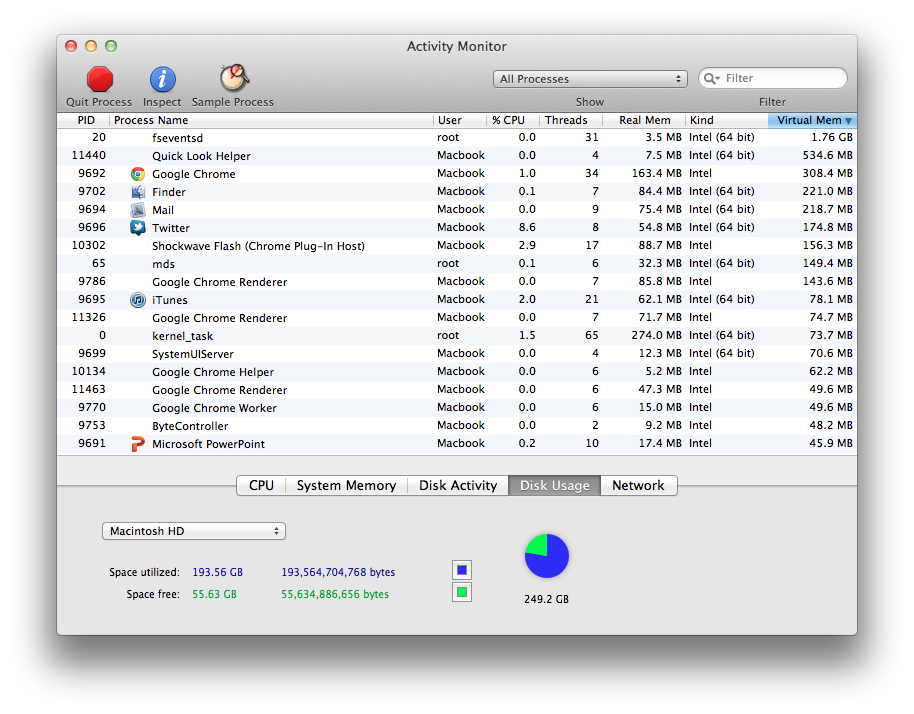Click the 249.2 GB total capacity label
Screen dimensions: 914x714
pyautogui.click(x=546, y=599)
